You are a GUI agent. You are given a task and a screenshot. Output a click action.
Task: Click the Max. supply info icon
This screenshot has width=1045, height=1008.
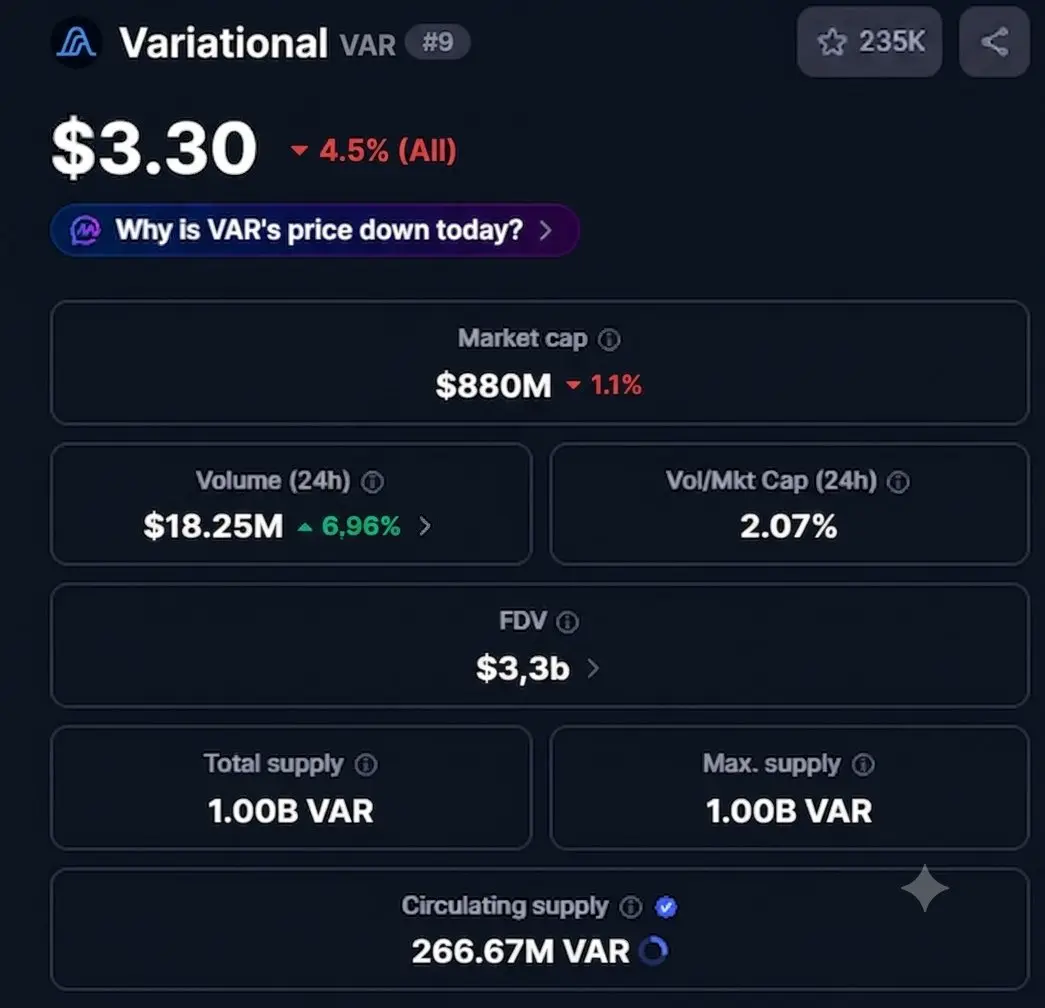coord(863,764)
